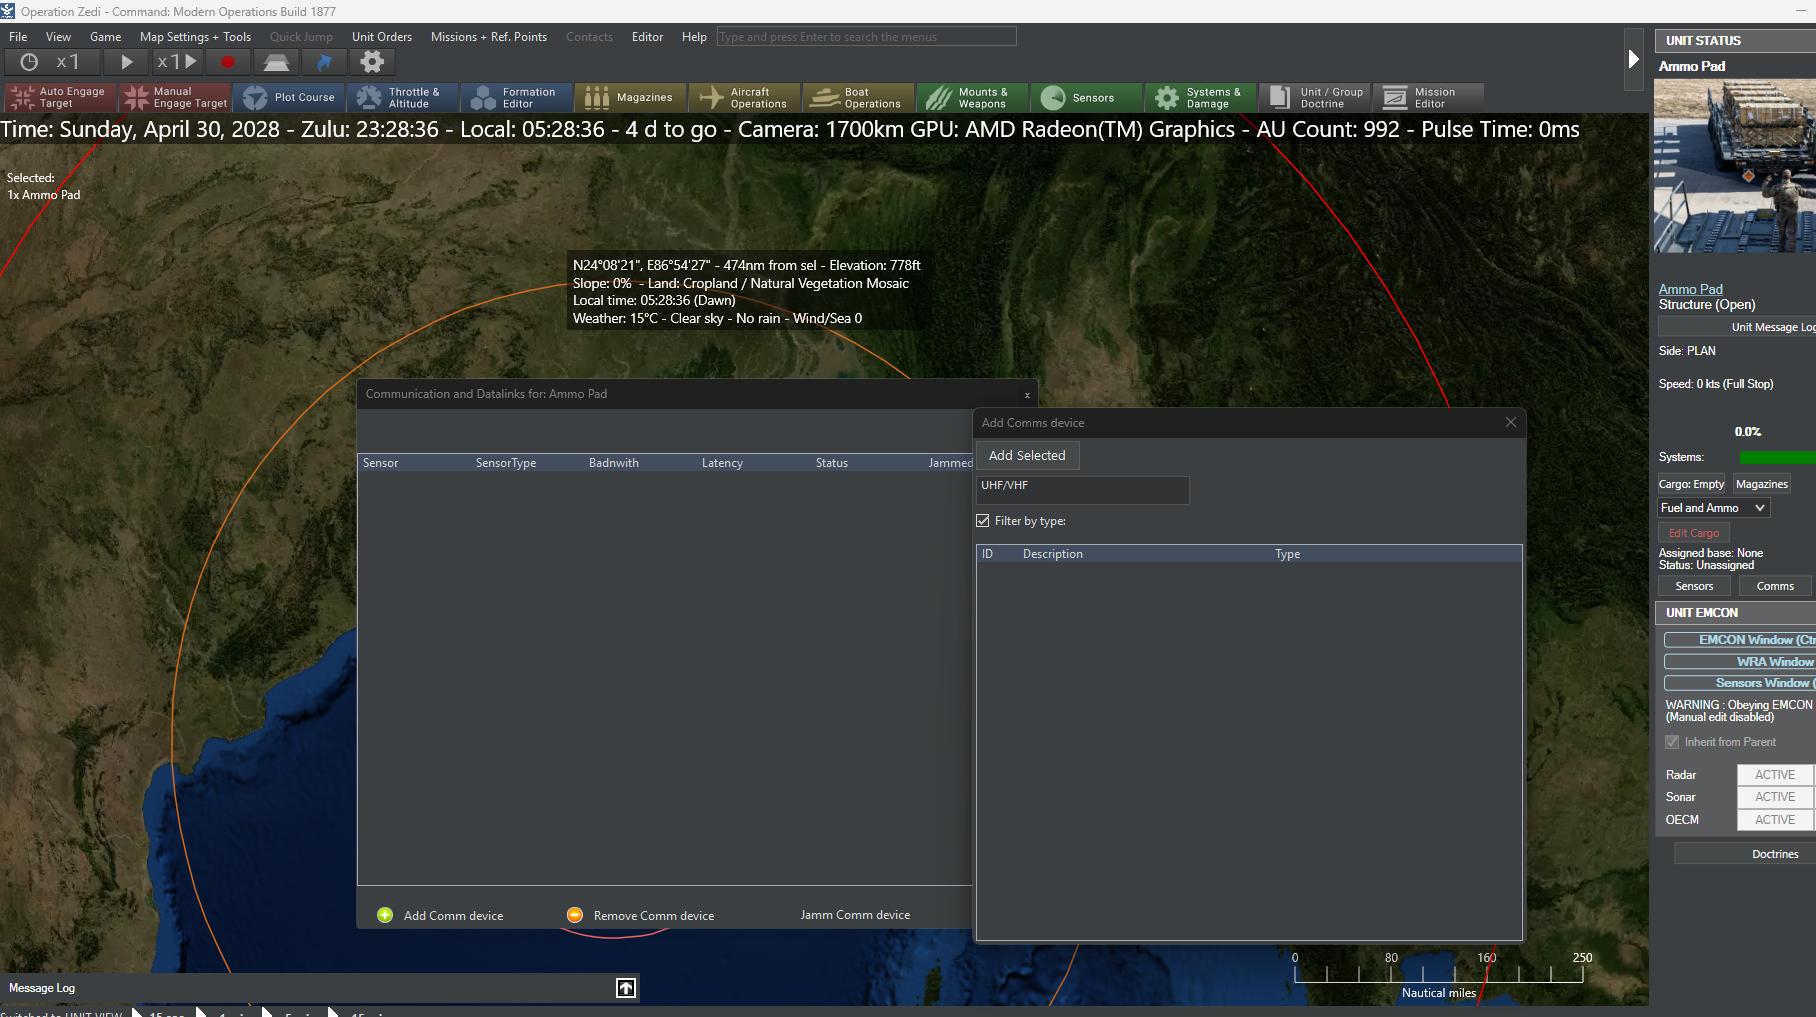
Task: Open the Map Settings + Tools menu
Action: (196, 37)
